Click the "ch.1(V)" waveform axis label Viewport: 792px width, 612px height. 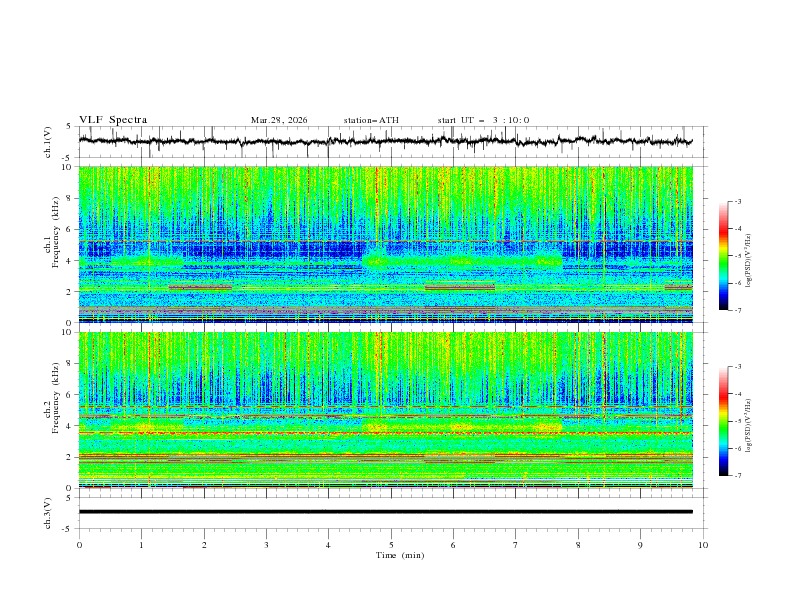48,142
